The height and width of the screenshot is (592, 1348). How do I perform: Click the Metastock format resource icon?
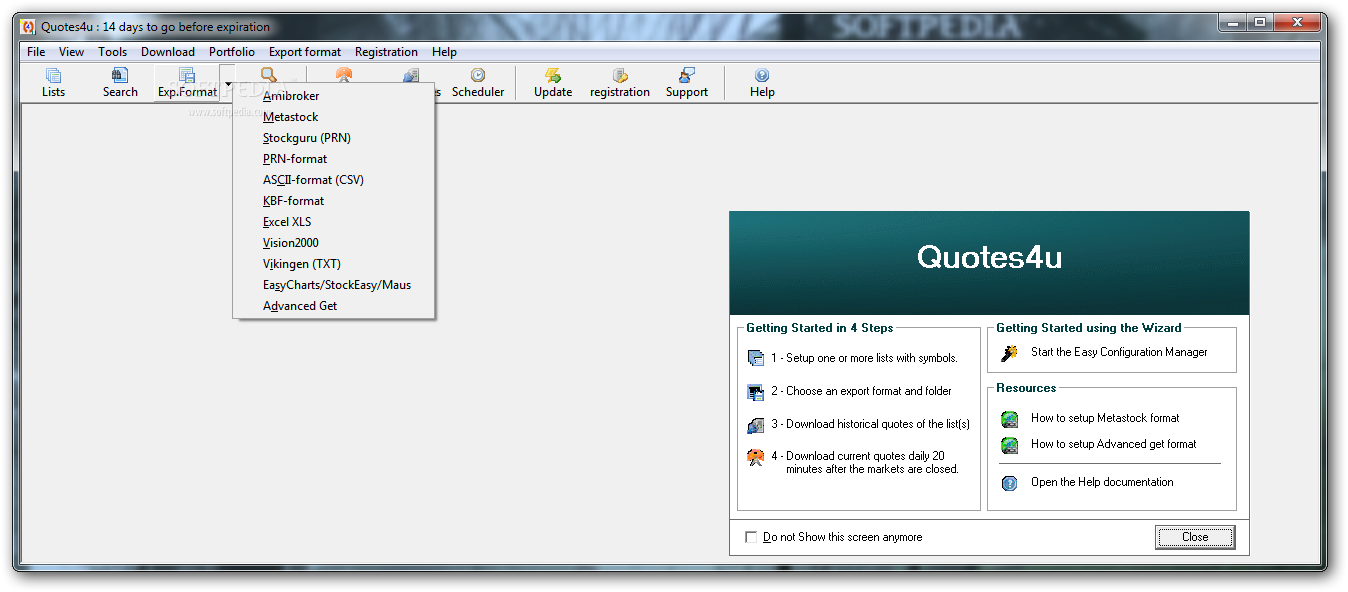coord(1010,419)
